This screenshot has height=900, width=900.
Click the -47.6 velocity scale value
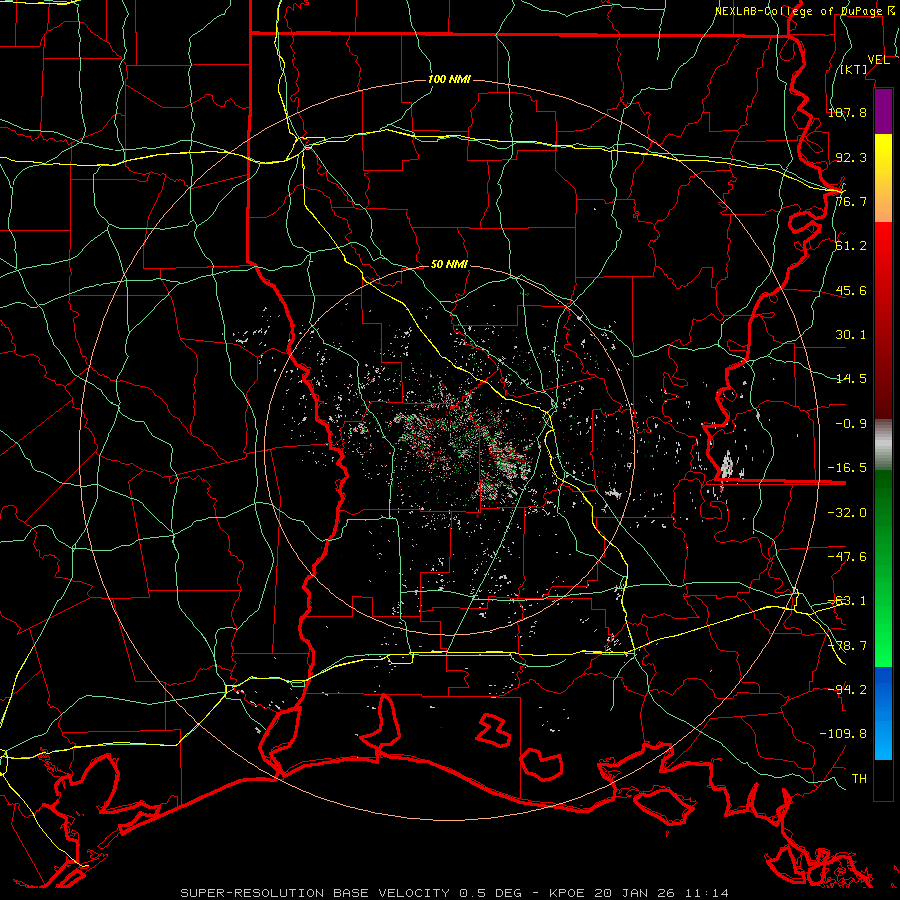coord(847,557)
